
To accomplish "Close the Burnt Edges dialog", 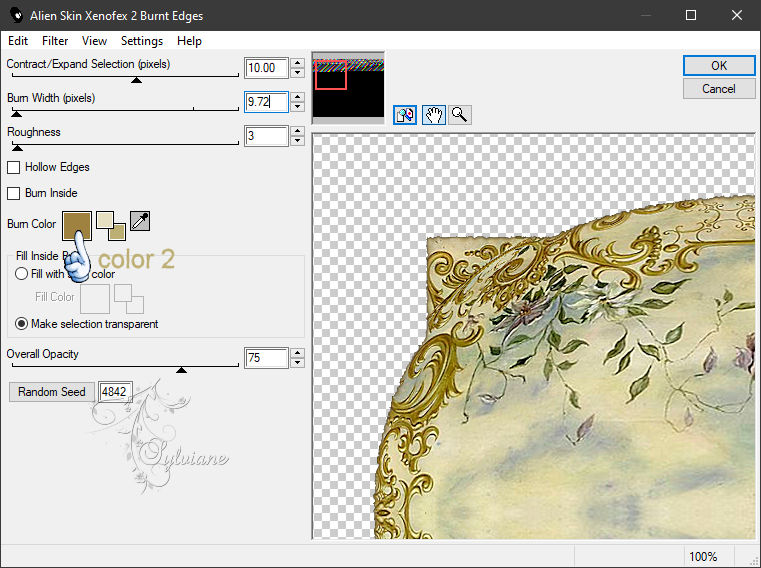I will pos(737,15).
